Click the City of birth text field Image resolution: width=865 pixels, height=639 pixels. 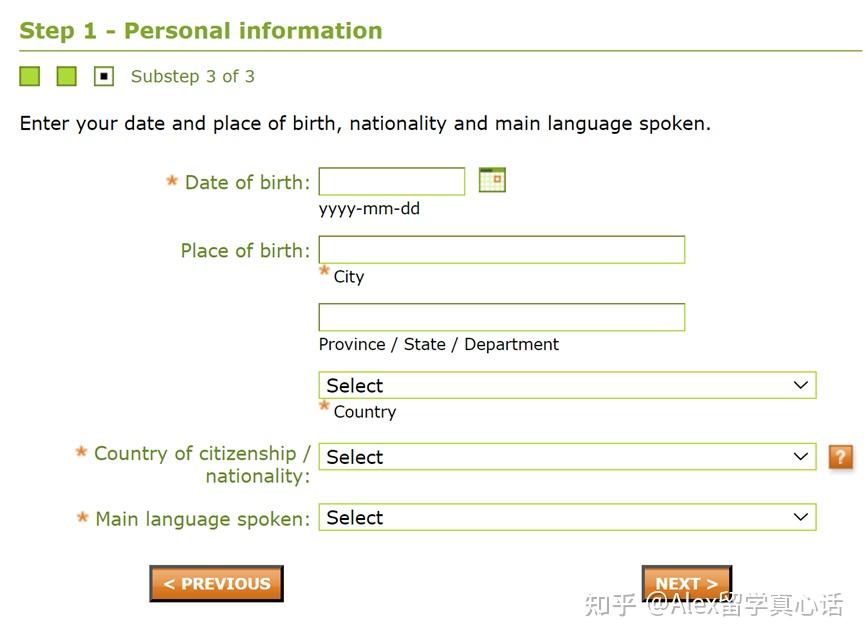point(501,250)
